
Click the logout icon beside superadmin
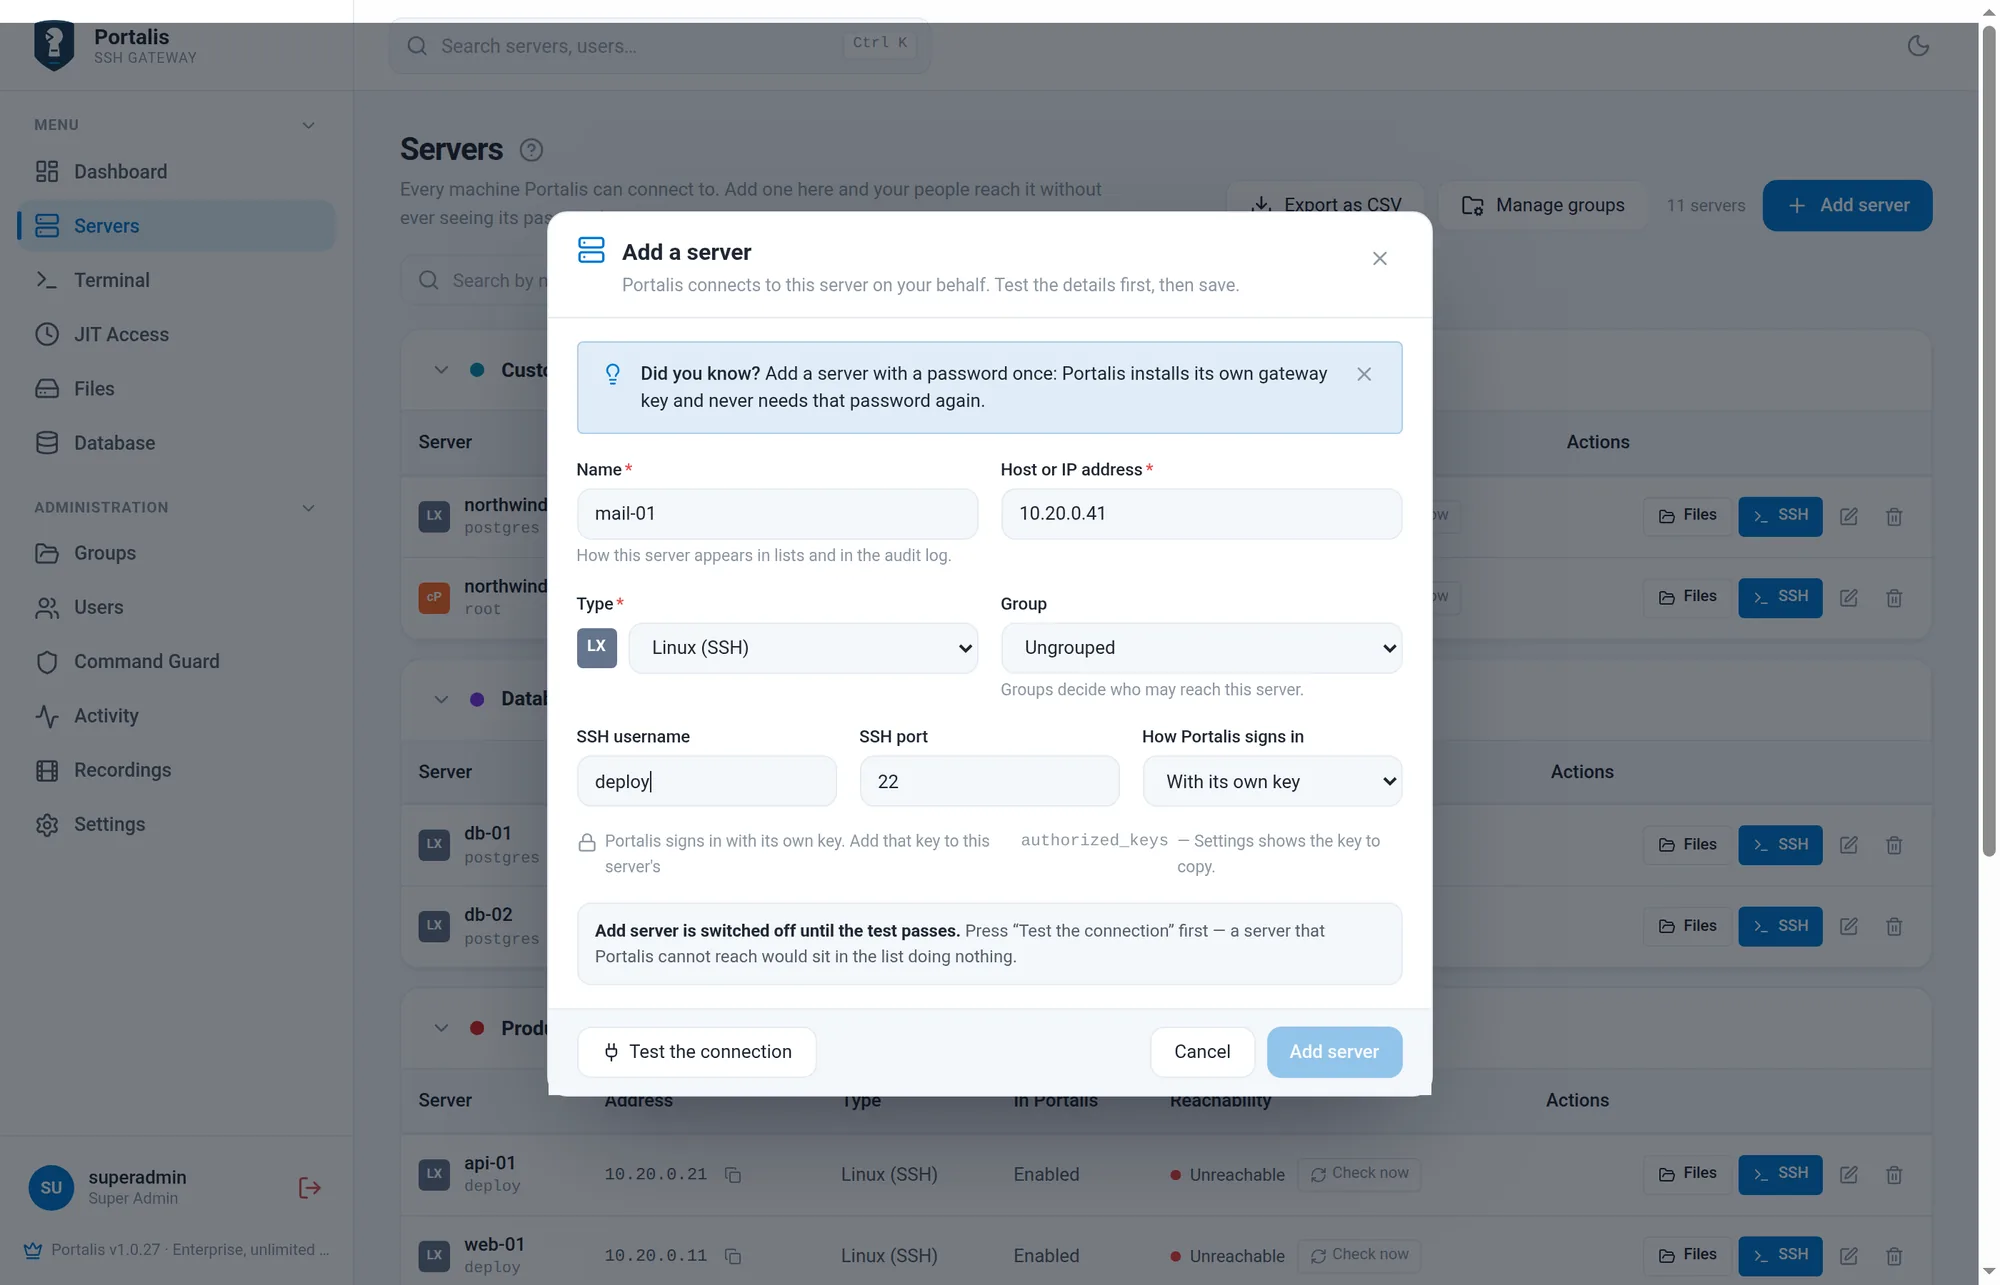(x=309, y=1187)
